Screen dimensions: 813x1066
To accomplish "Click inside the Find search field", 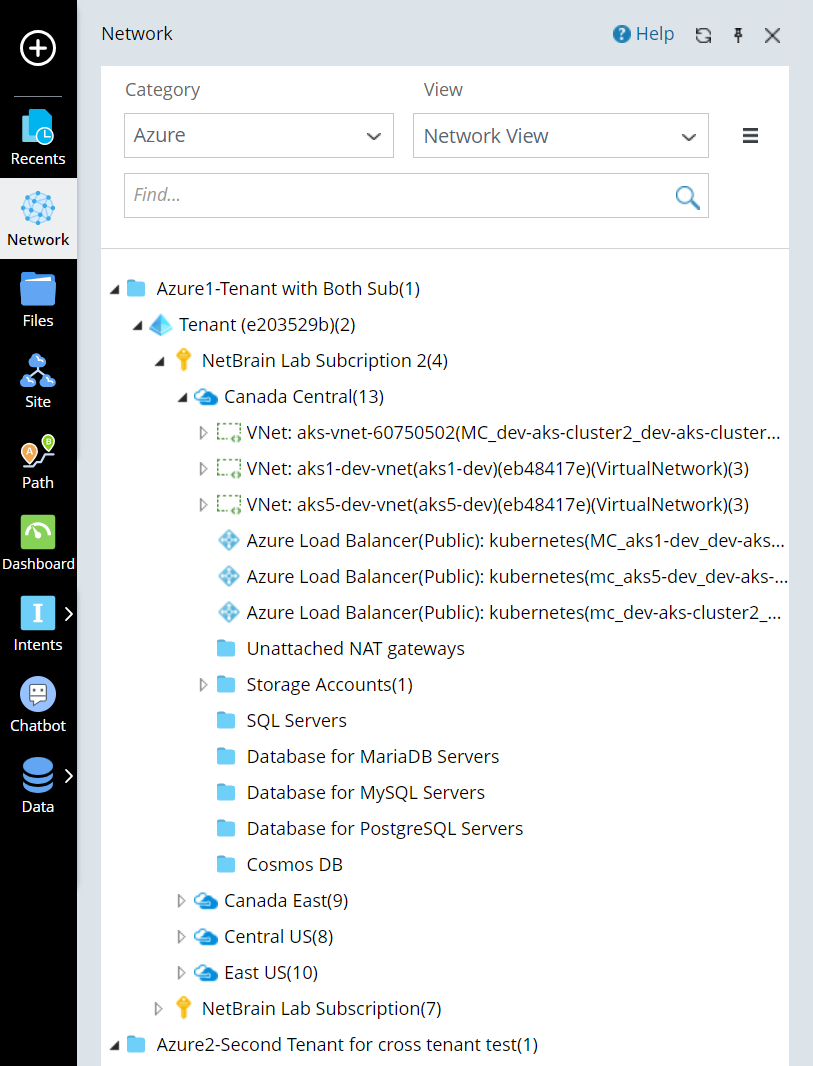I will pyautogui.click(x=400, y=196).
